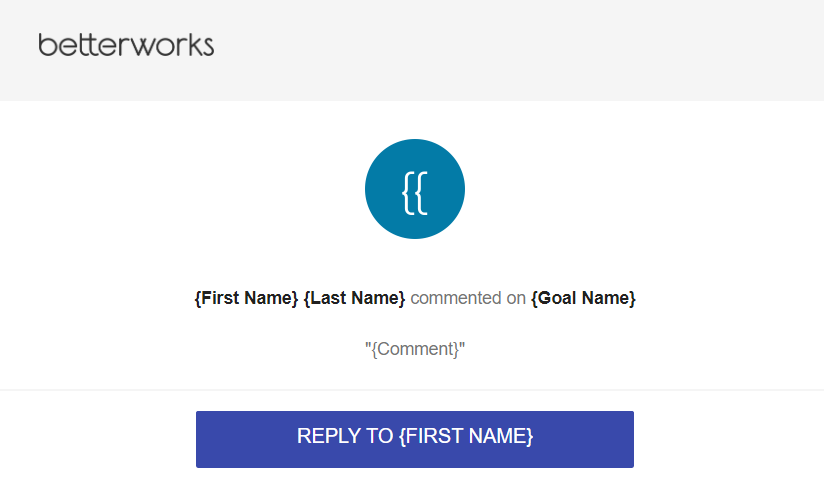This screenshot has width=824, height=477.
Task: Select the {First Name} bold placeholder
Action: (x=246, y=298)
